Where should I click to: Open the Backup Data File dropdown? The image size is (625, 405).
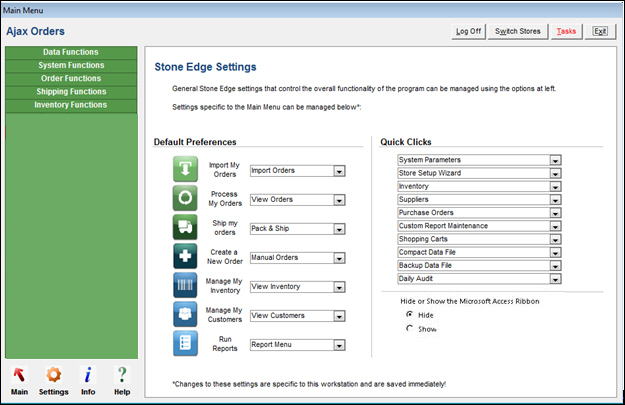click(x=555, y=265)
